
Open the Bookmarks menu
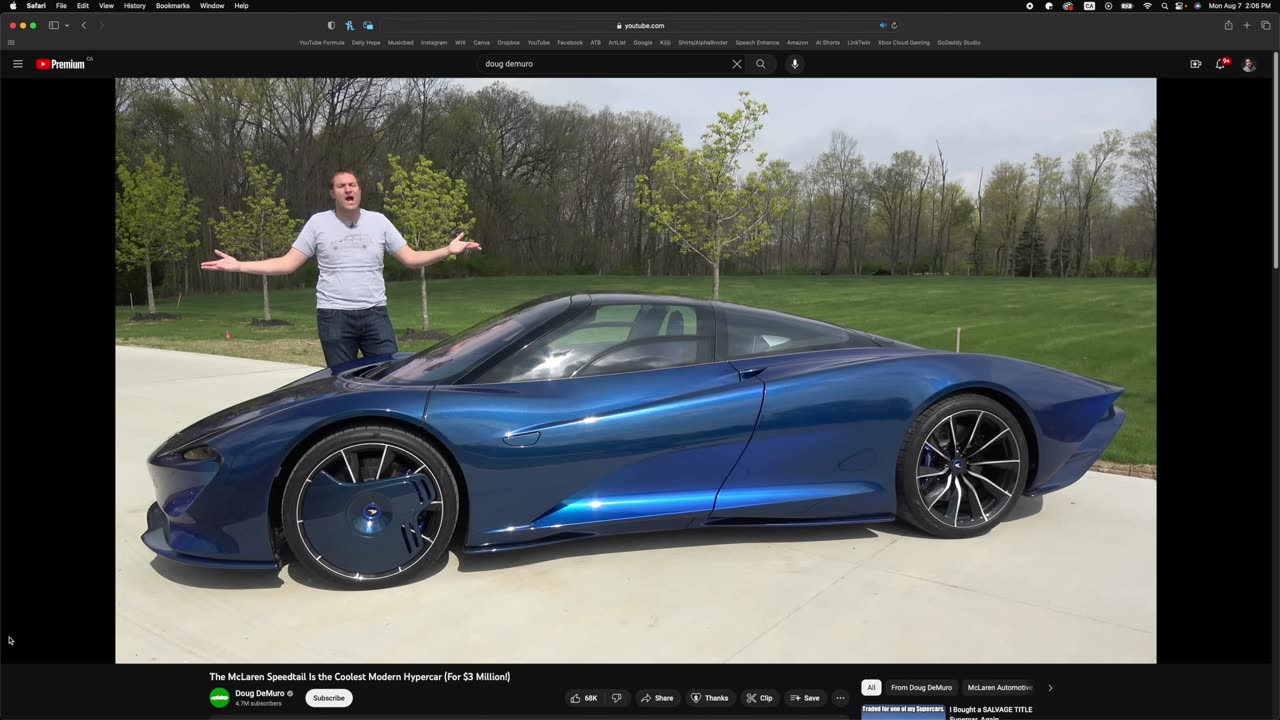(173, 6)
